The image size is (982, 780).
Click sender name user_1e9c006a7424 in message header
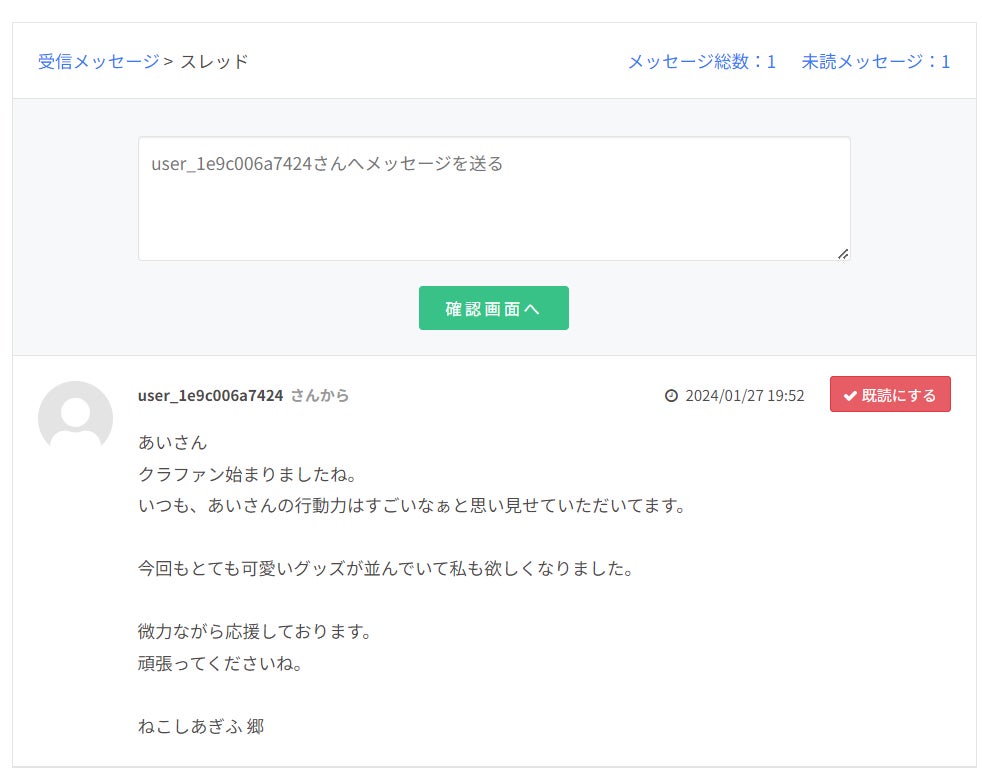(210, 396)
